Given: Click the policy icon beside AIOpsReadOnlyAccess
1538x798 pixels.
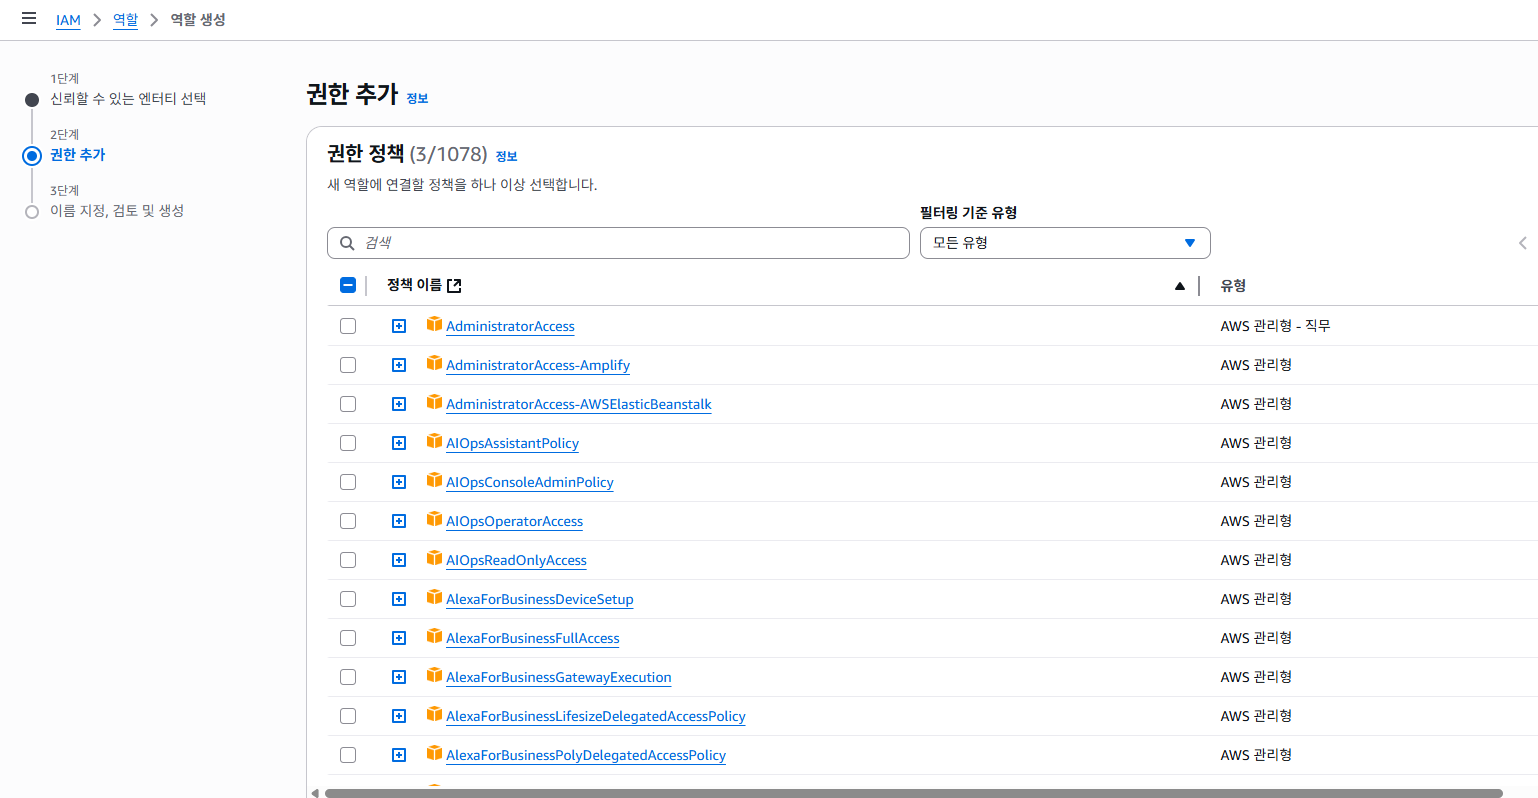Looking at the screenshot, I should click(x=434, y=558).
